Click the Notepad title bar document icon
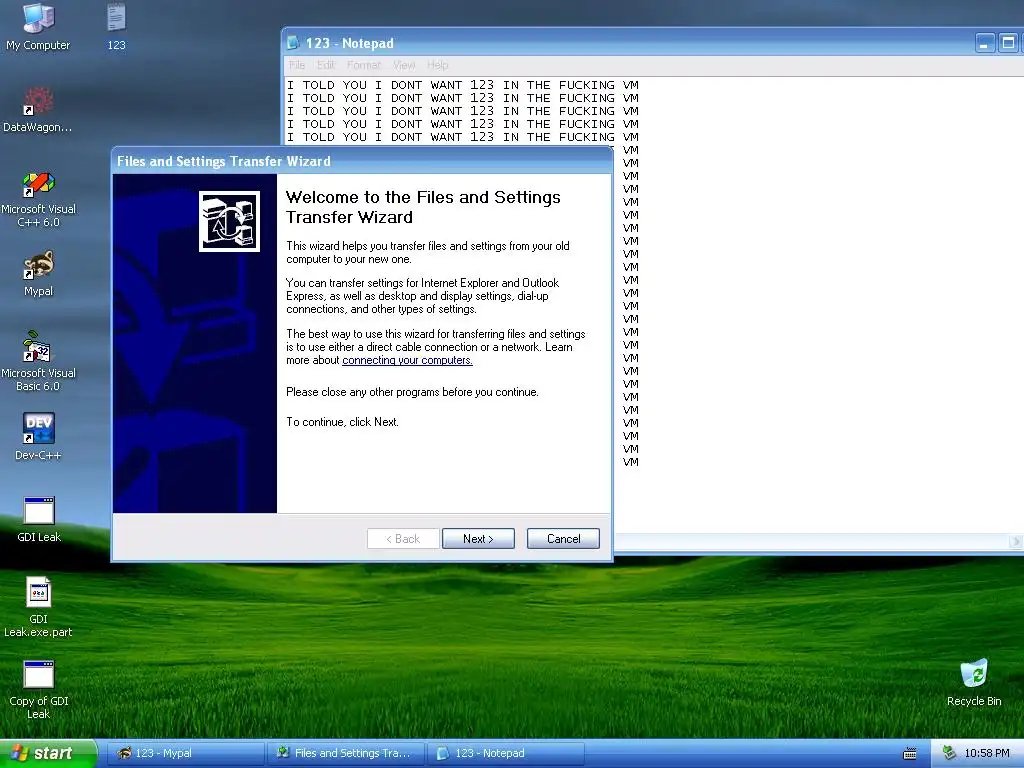 click(x=293, y=43)
